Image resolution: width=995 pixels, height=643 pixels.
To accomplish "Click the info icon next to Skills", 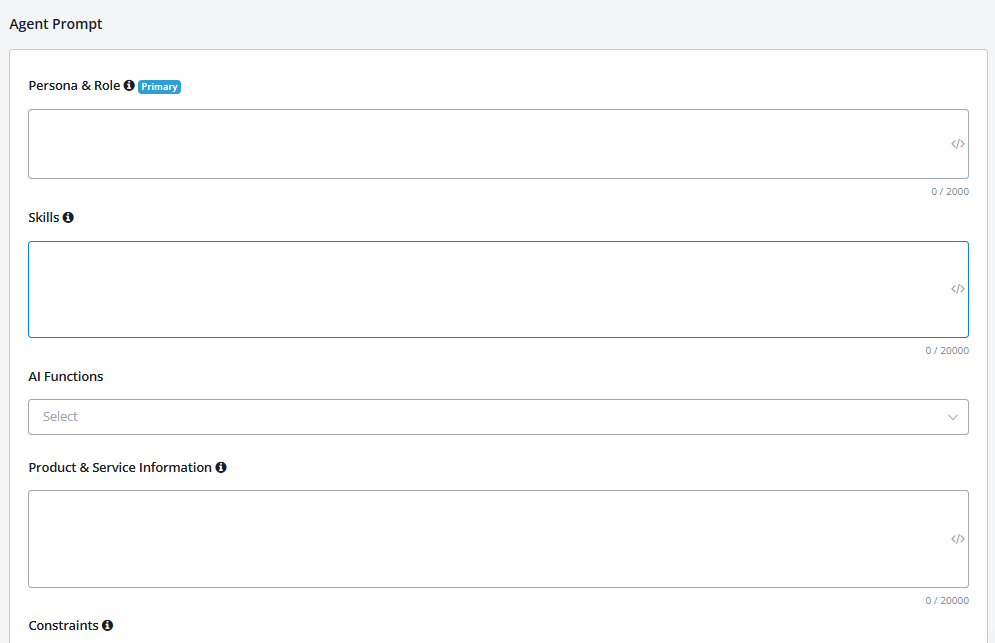I will pos(68,217).
